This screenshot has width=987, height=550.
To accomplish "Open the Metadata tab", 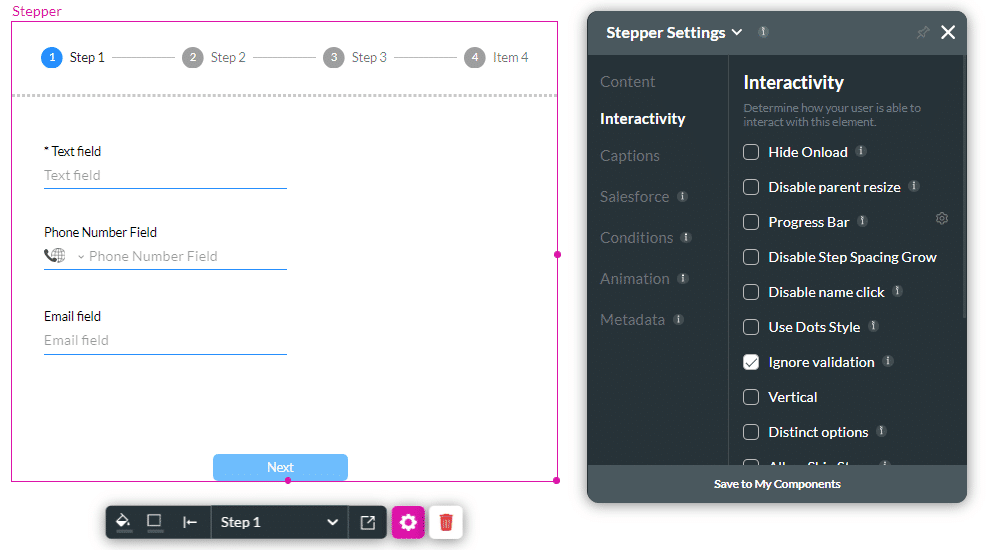I will coord(632,320).
